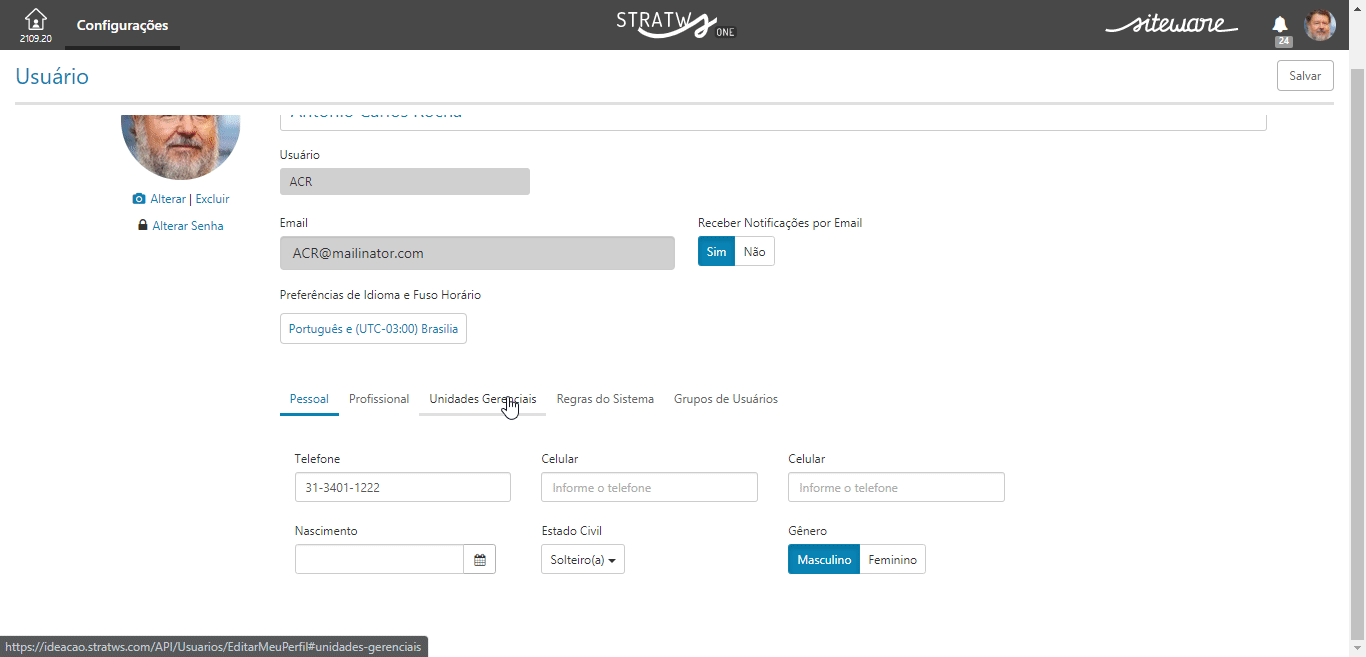Open the Estado Civil dropdown
Viewport: 1366px width, 657px height.
point(583,560)
